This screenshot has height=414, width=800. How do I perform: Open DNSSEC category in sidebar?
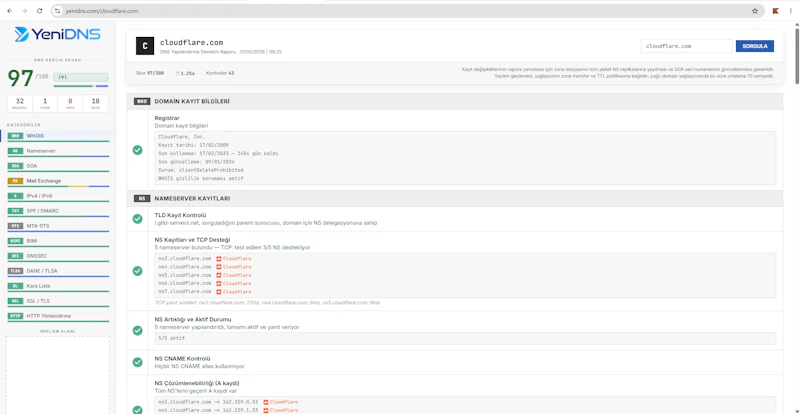(58, 256)
